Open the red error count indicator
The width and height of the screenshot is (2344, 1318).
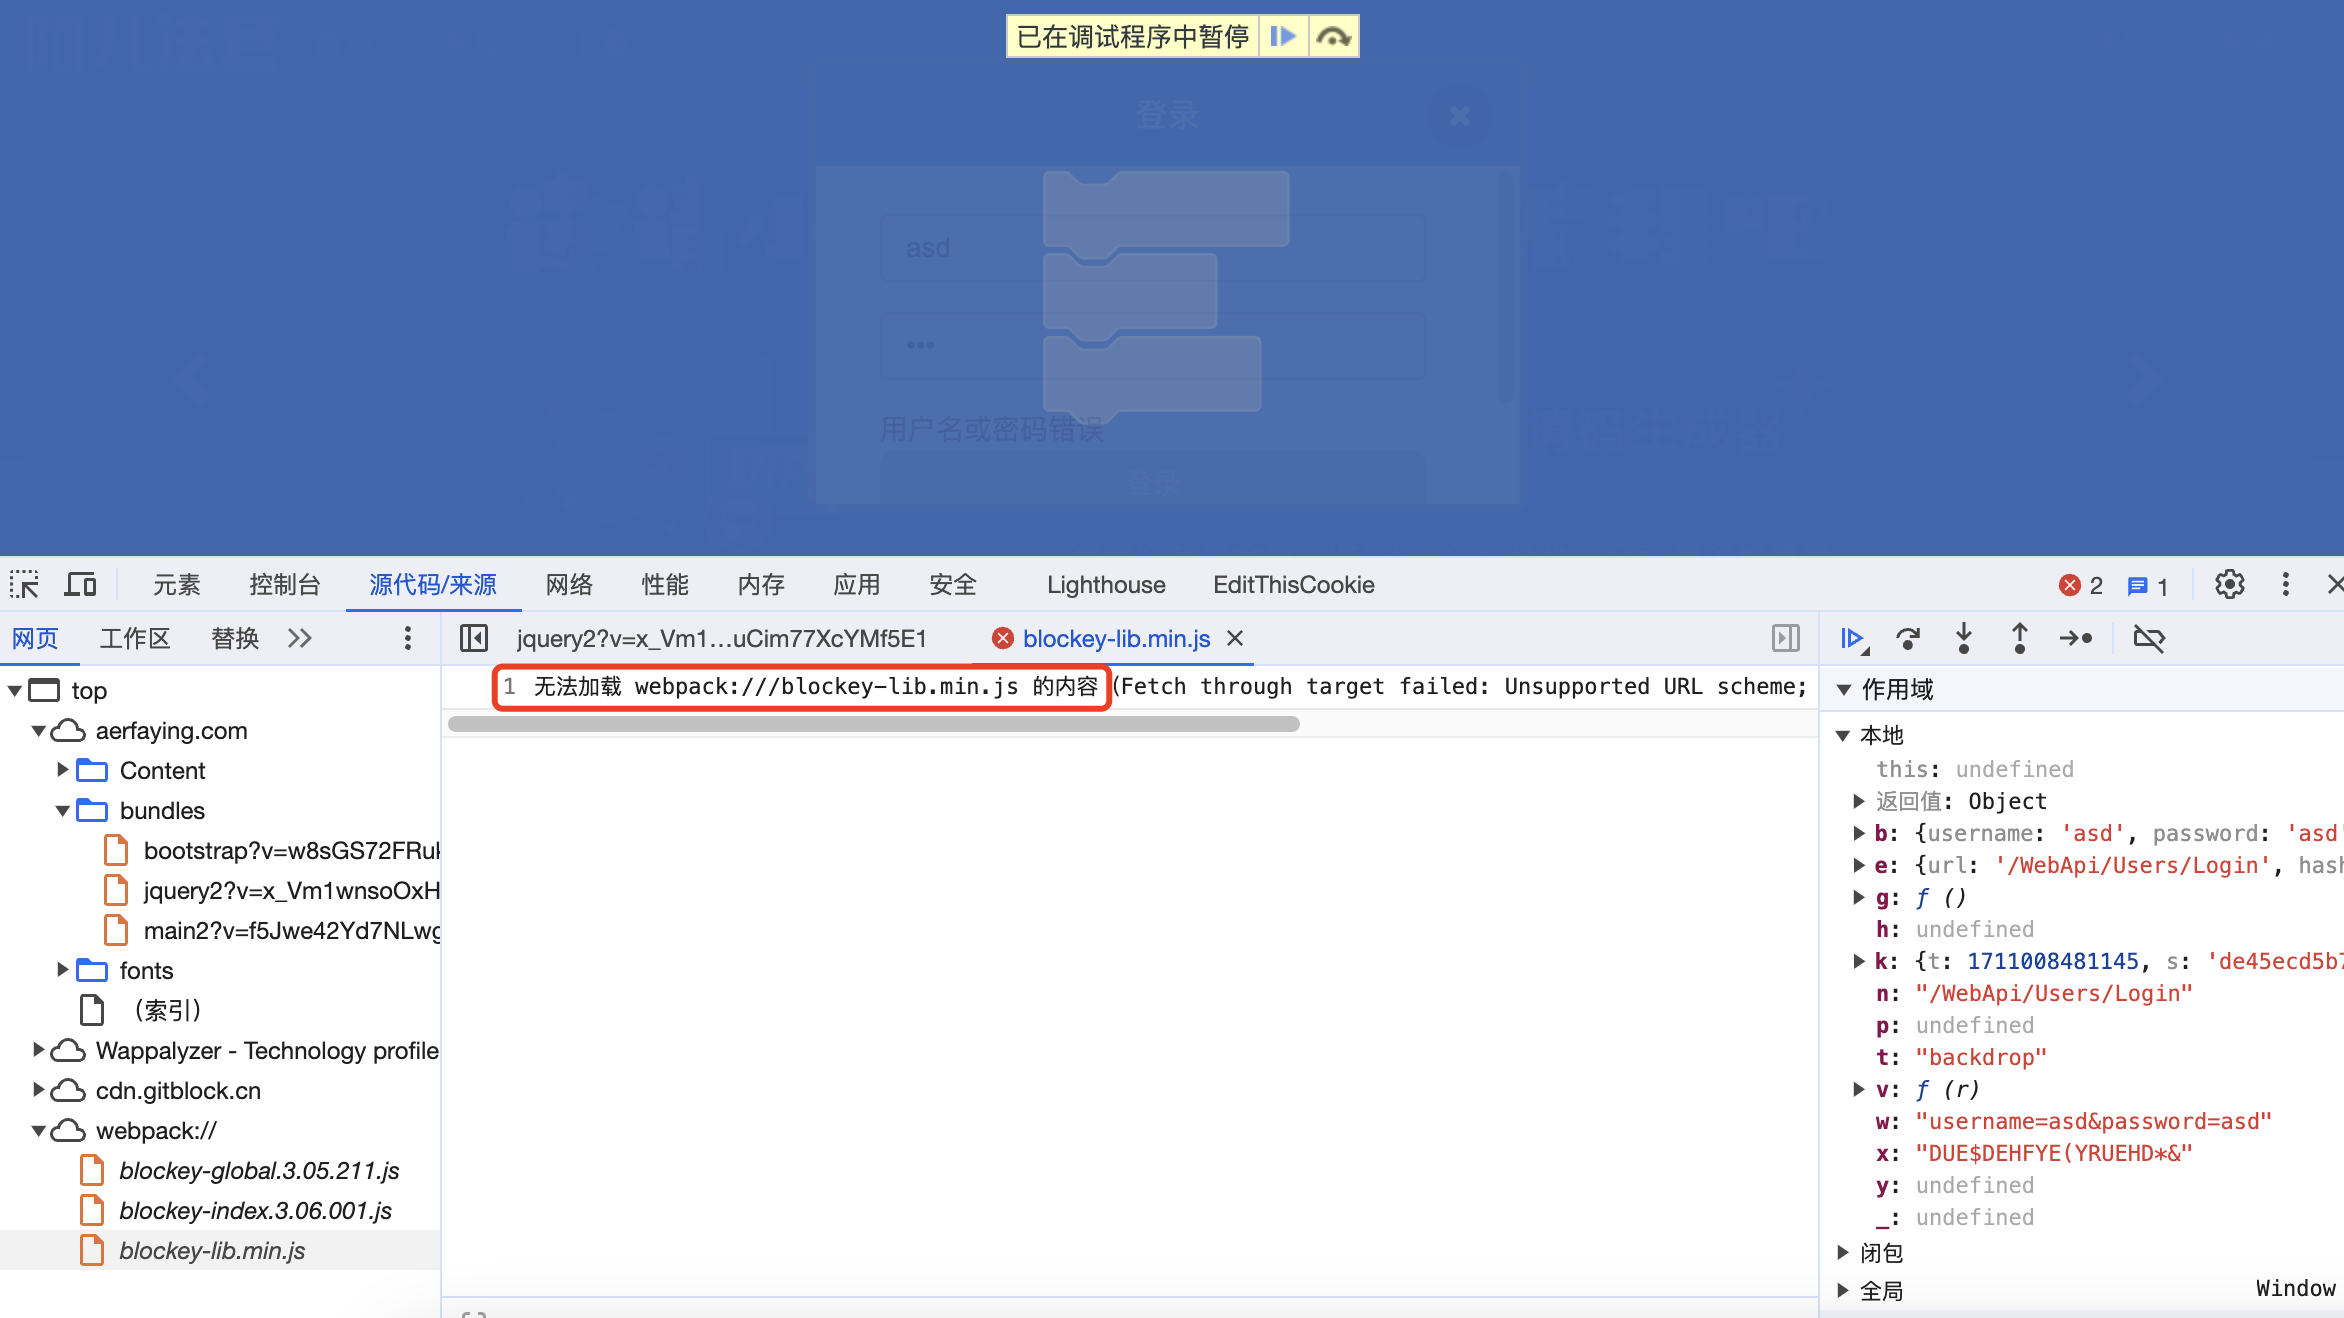(x=2081, y=585)
